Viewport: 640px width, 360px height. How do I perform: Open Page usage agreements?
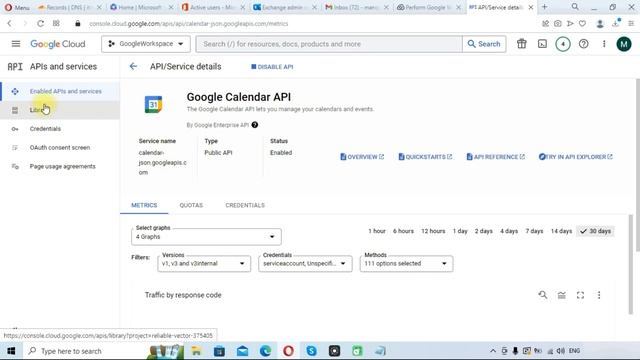60,166
